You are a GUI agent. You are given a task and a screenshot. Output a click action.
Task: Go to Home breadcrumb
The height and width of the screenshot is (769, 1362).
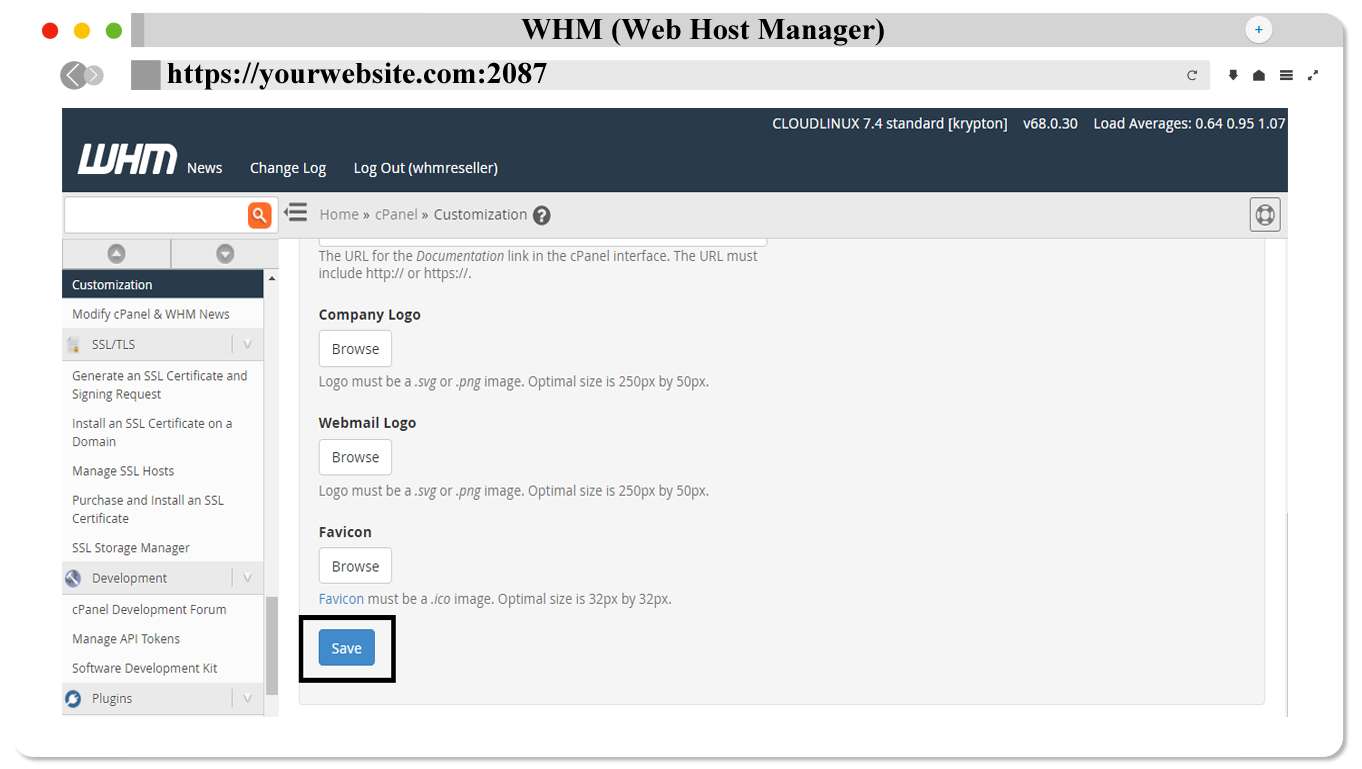pyautogui.click(x=339, y=214)
